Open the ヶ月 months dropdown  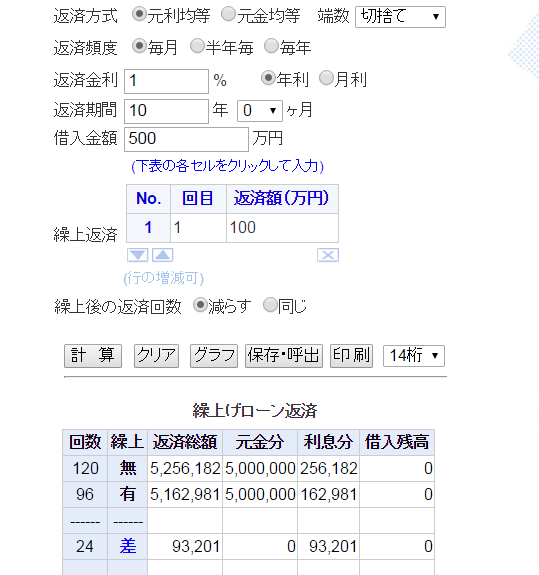click(x=260, y=111)
